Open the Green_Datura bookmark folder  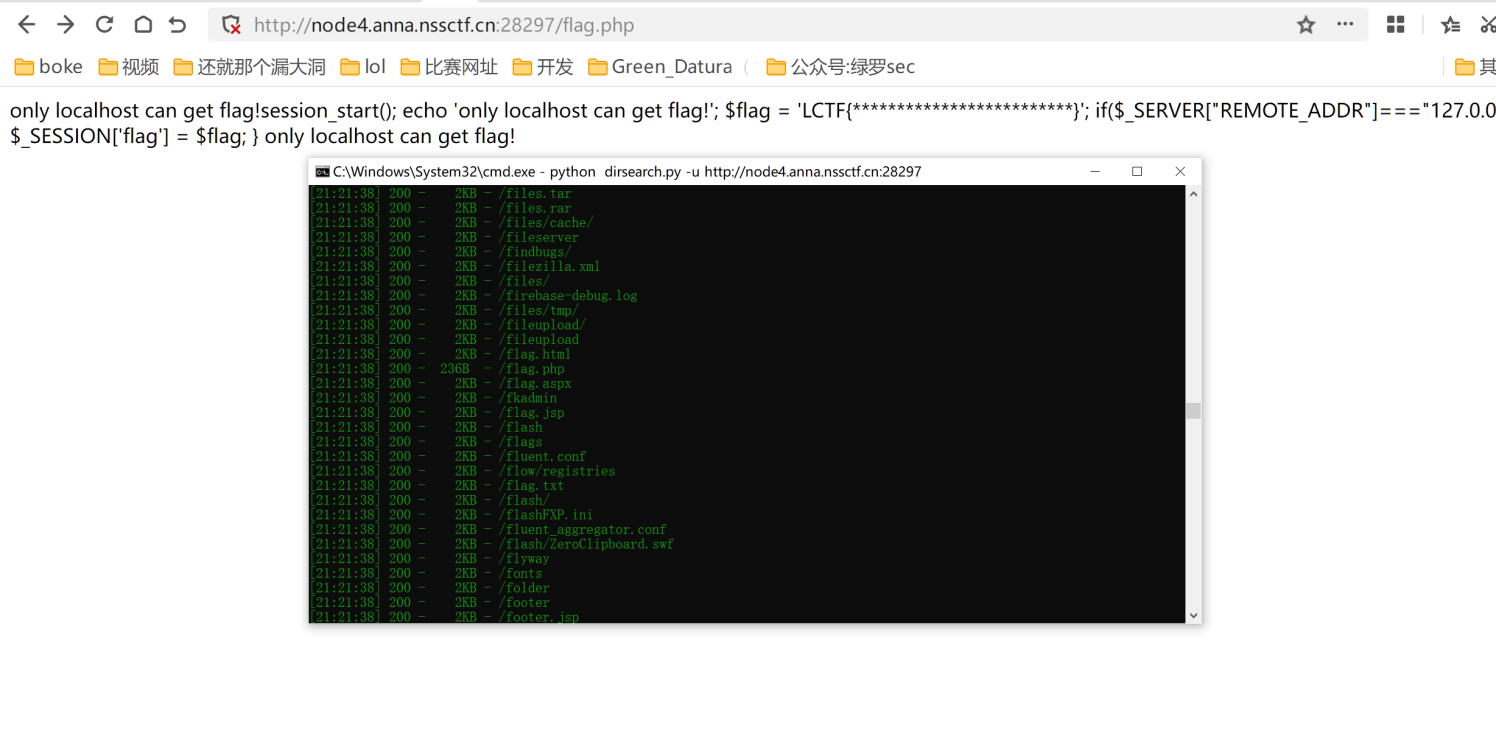pos(660,67)
